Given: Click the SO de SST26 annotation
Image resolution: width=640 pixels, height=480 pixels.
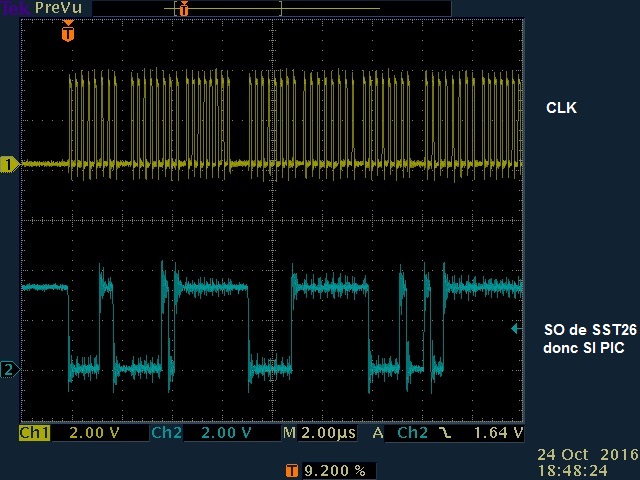Looking at the screenshot, I should click(x=590, y=329).
